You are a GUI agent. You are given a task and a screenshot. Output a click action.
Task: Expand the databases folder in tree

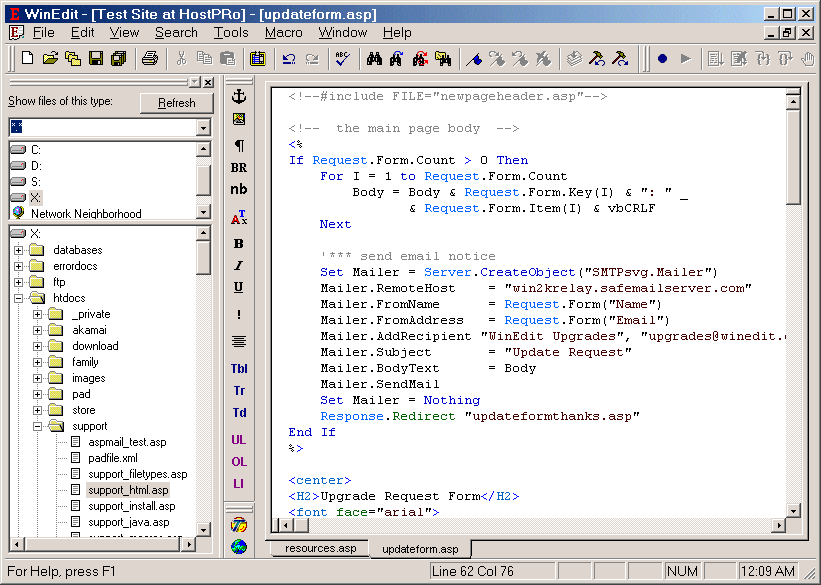click(x=18, y=250)
